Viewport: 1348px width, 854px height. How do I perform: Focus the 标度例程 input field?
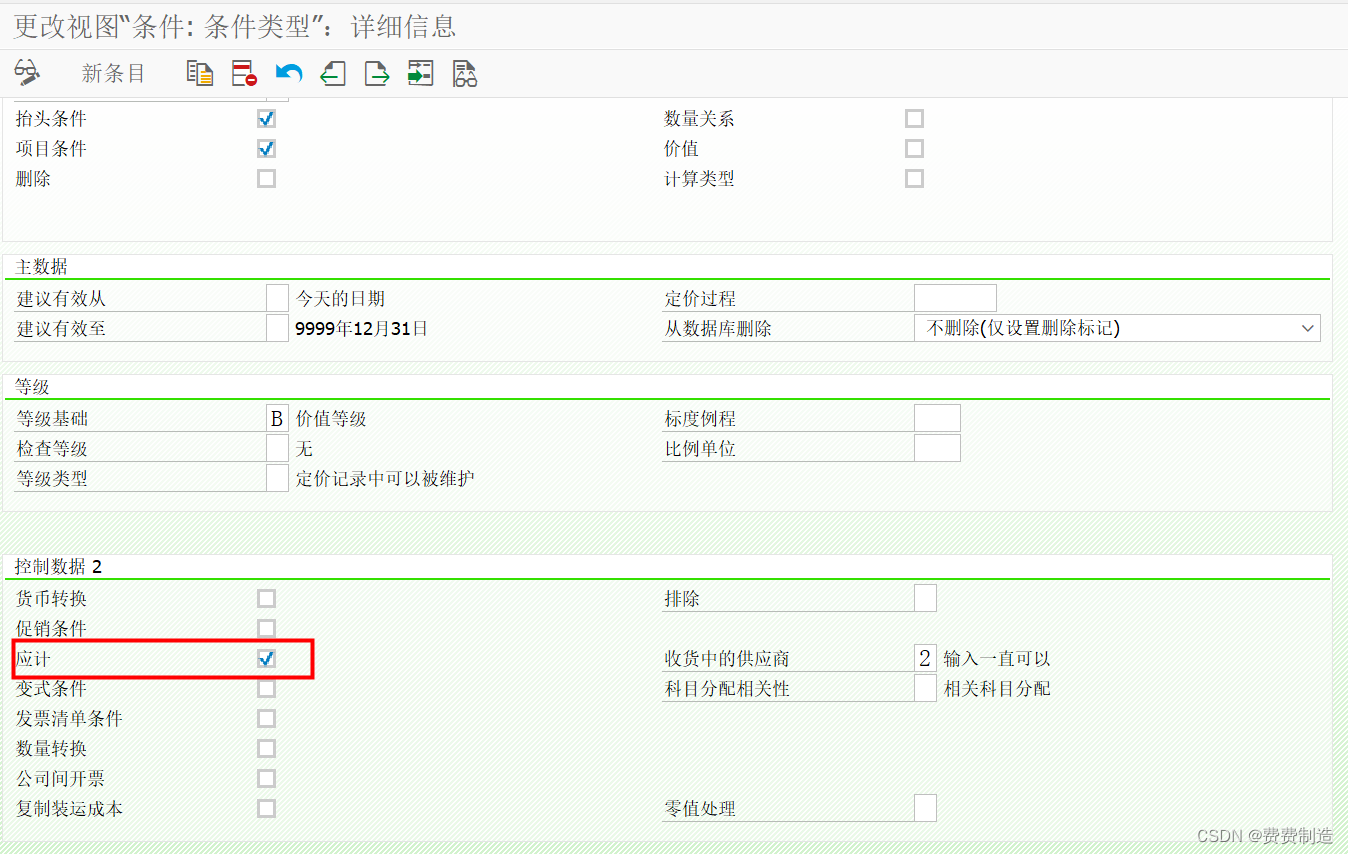[x=937, y=418]
